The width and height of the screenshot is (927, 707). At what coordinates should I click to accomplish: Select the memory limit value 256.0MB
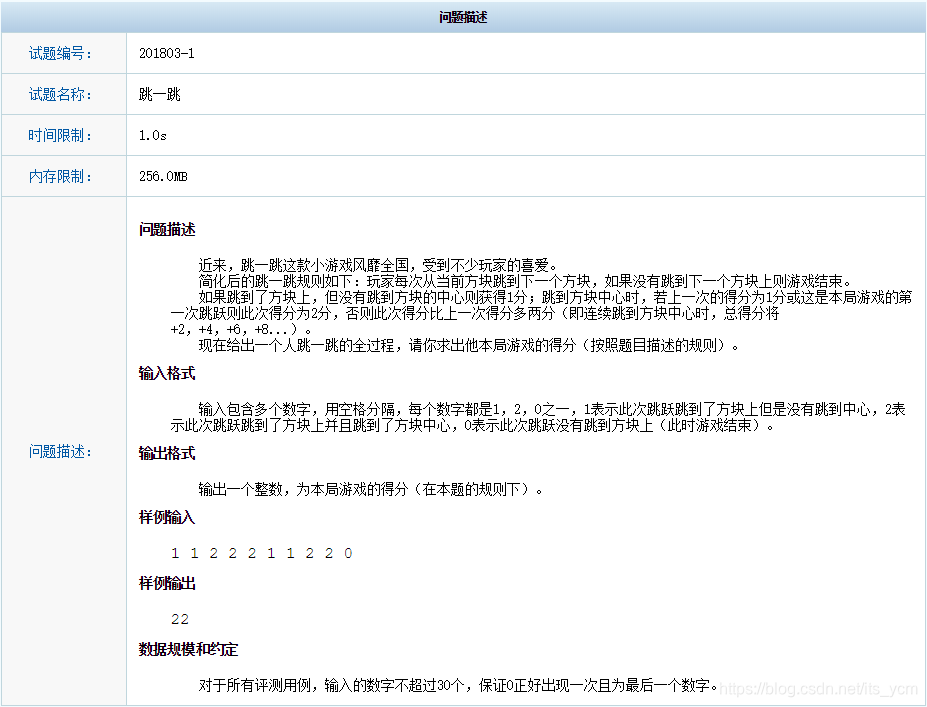point(162,176)
